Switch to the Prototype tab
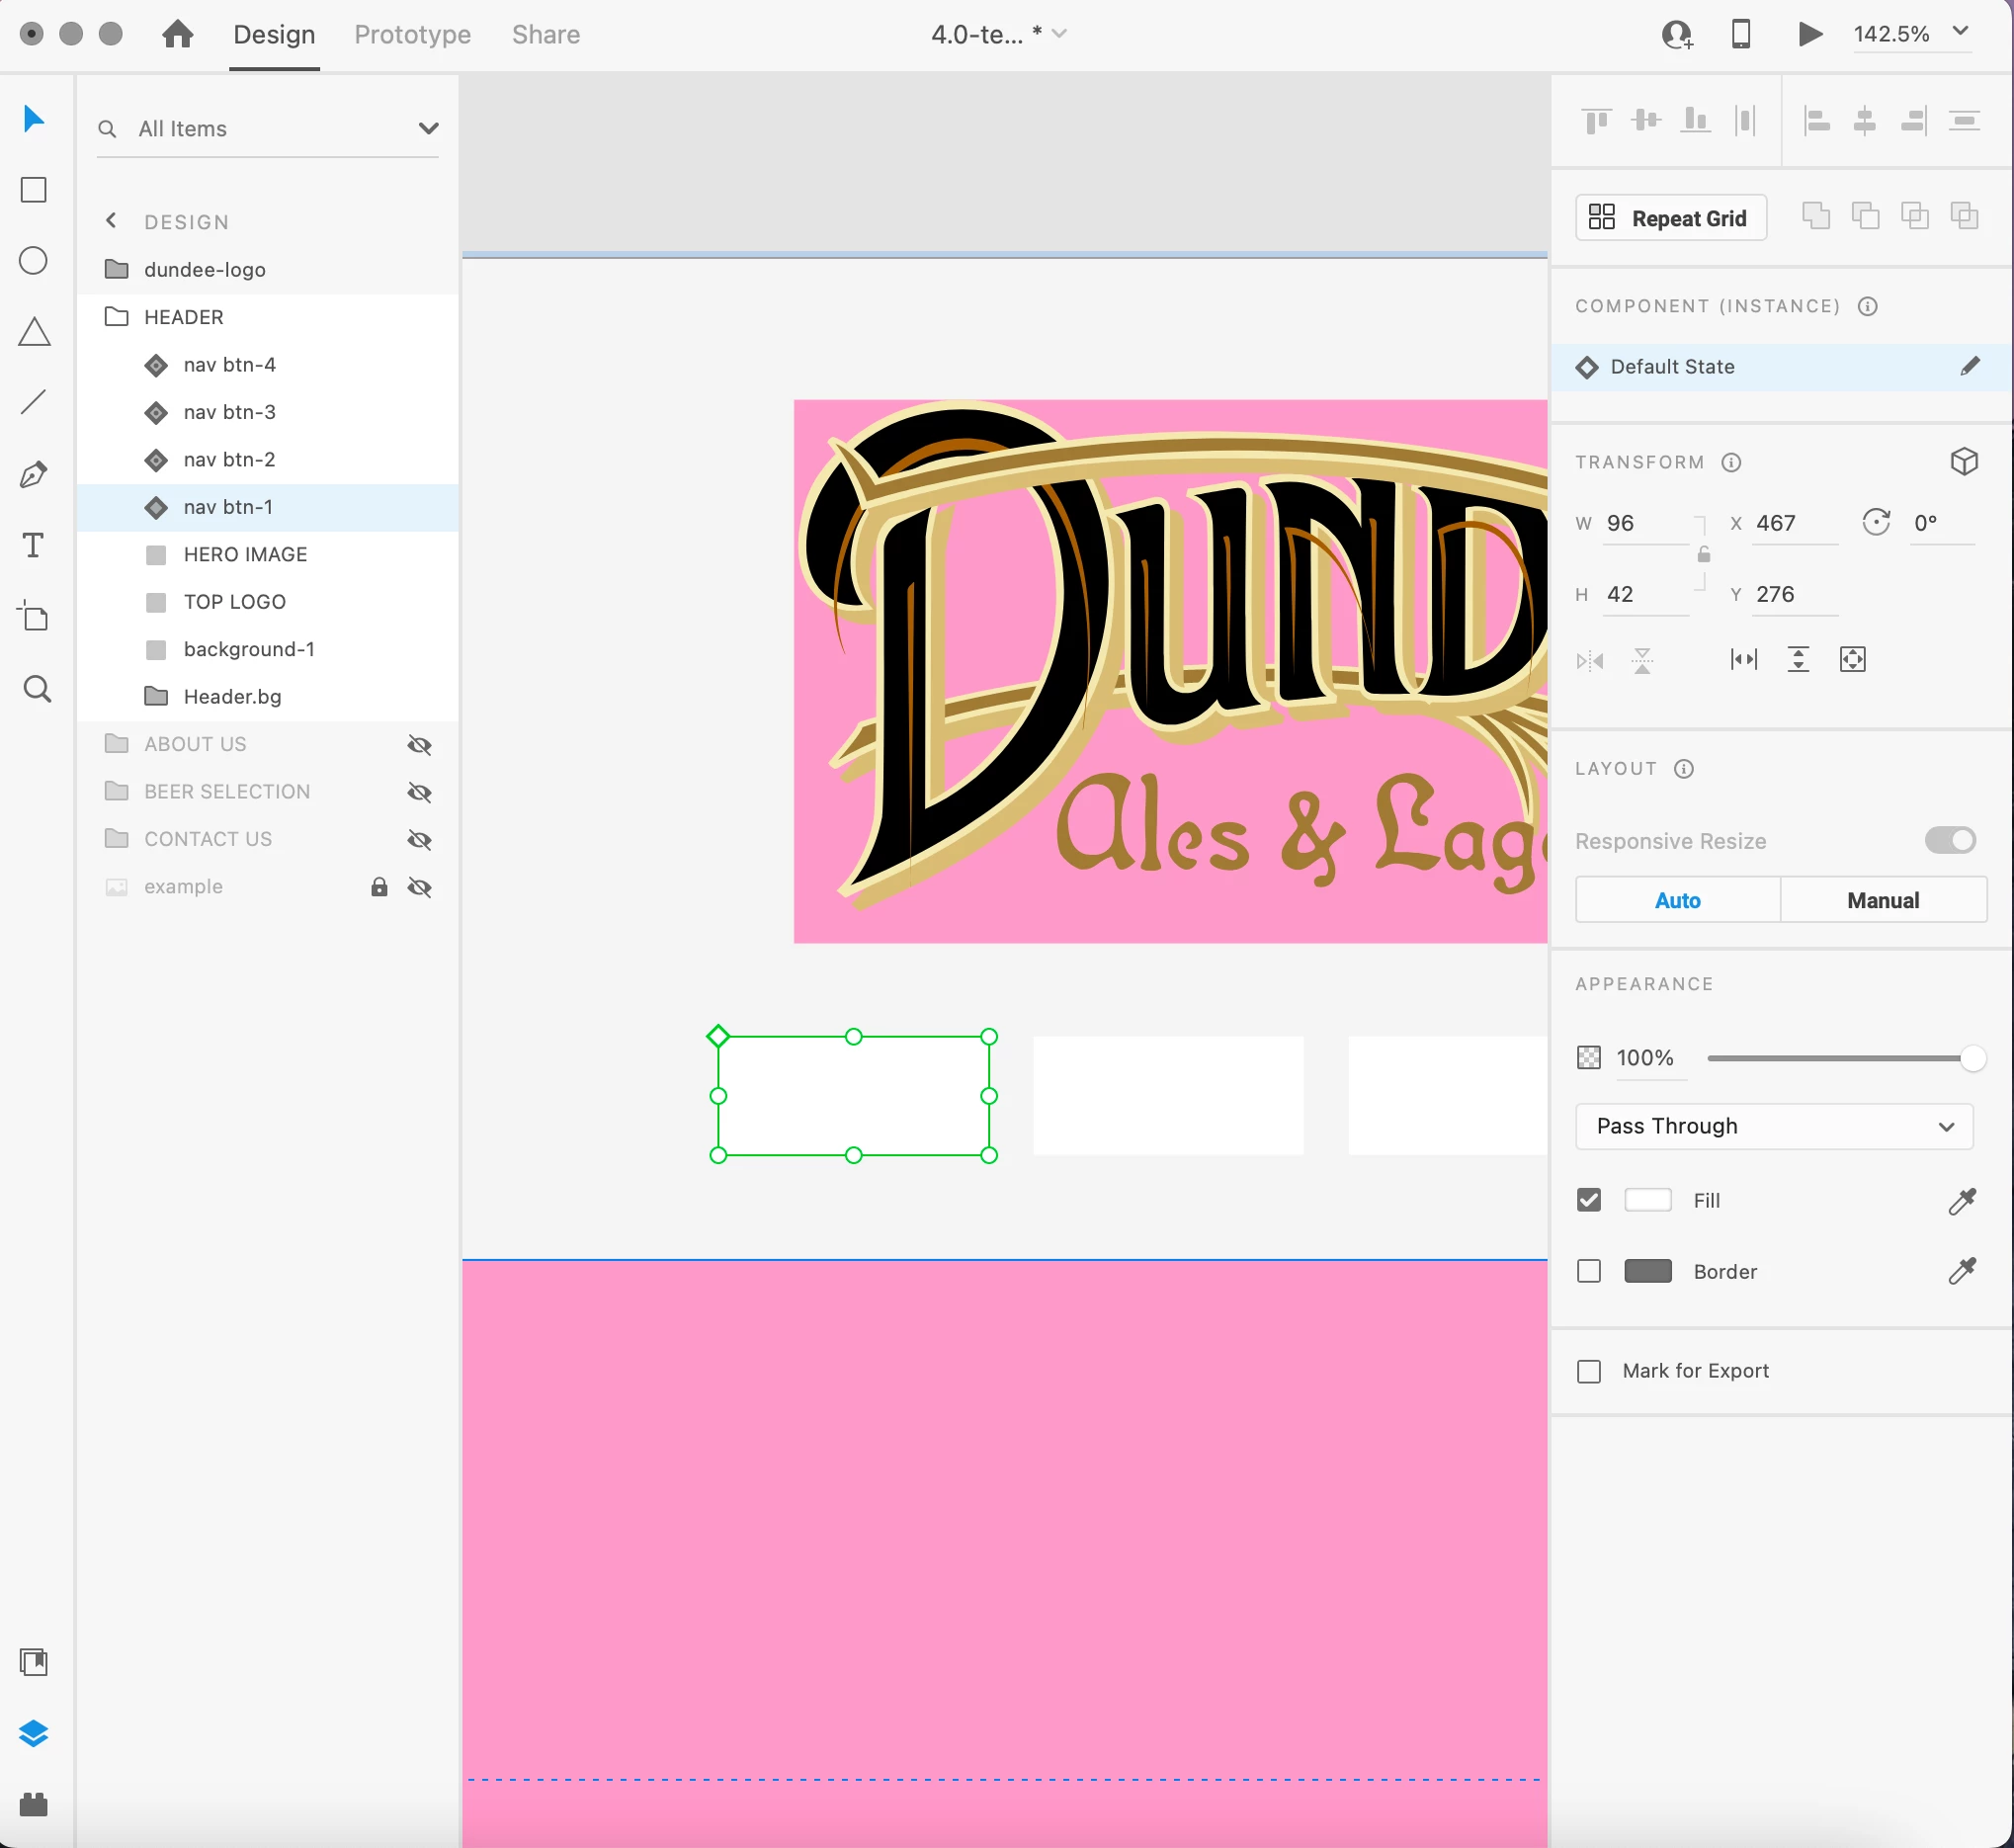The width and height of the screenshot is (2014, 1848). point(412,34)
